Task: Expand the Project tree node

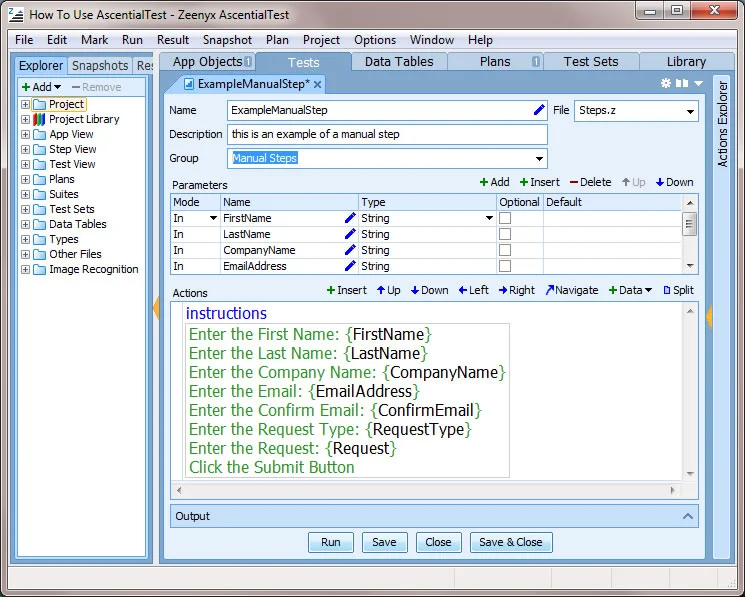Action: [x=26, y=104]
